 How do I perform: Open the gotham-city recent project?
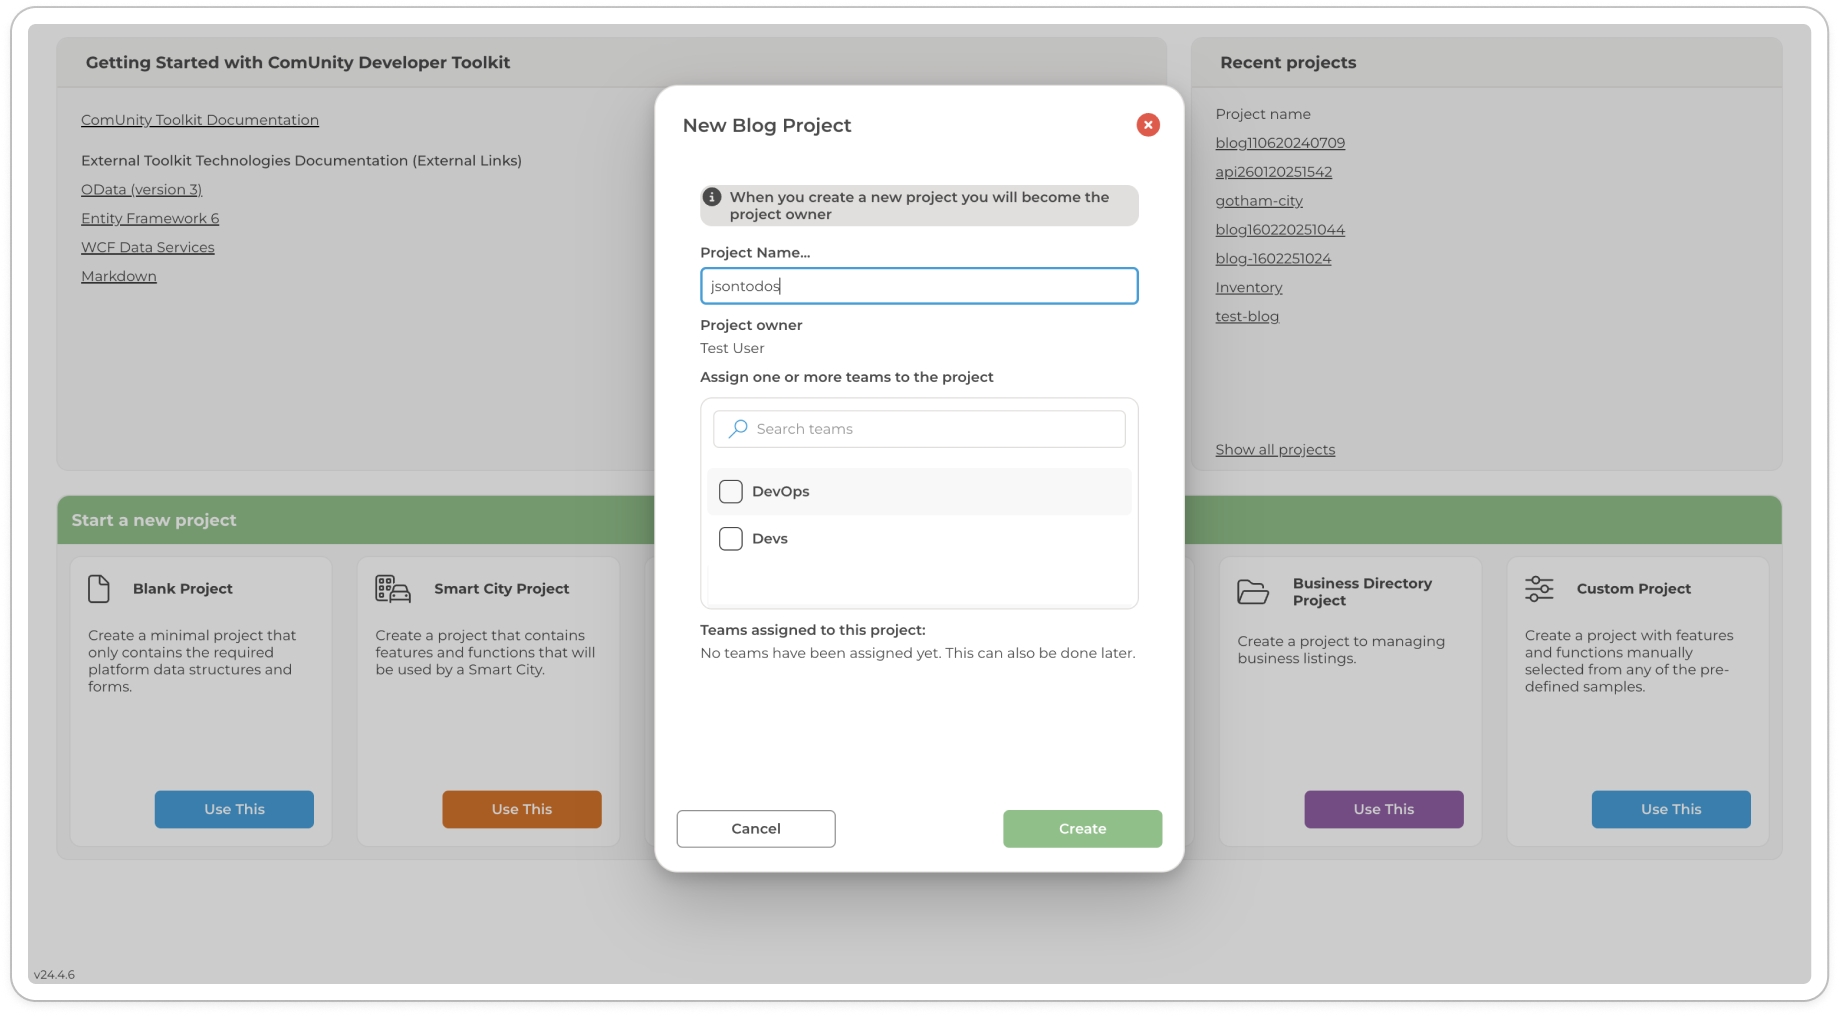pyautogui.click(x=1258, y=201)
